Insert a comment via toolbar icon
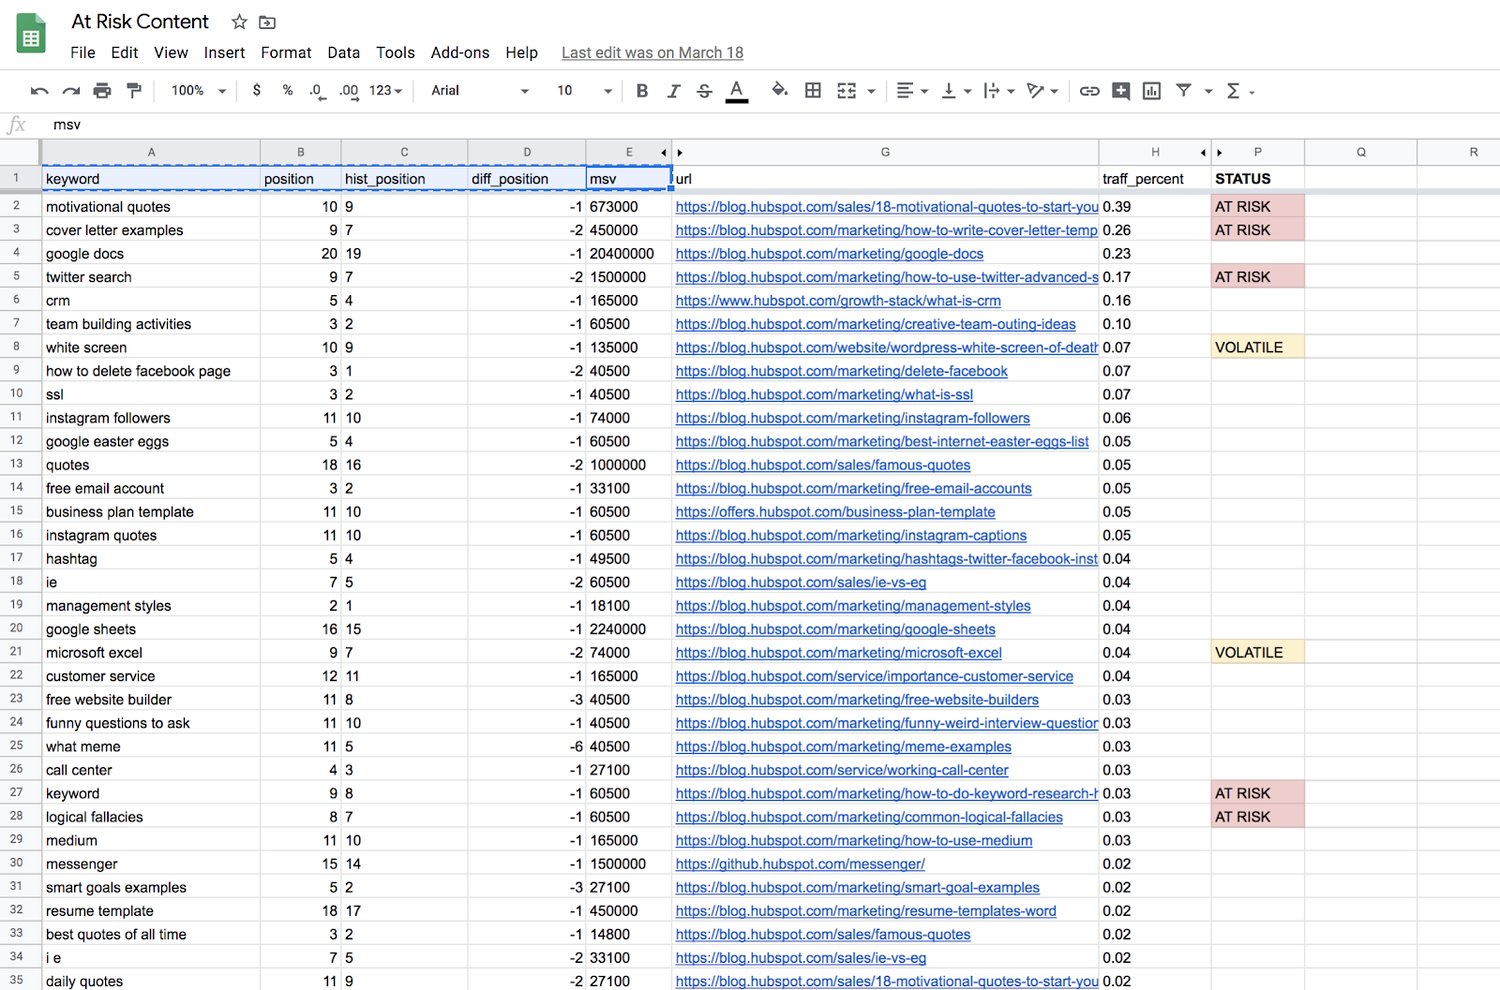Viewport: 1500px width, 990px height. [1121, 91]
